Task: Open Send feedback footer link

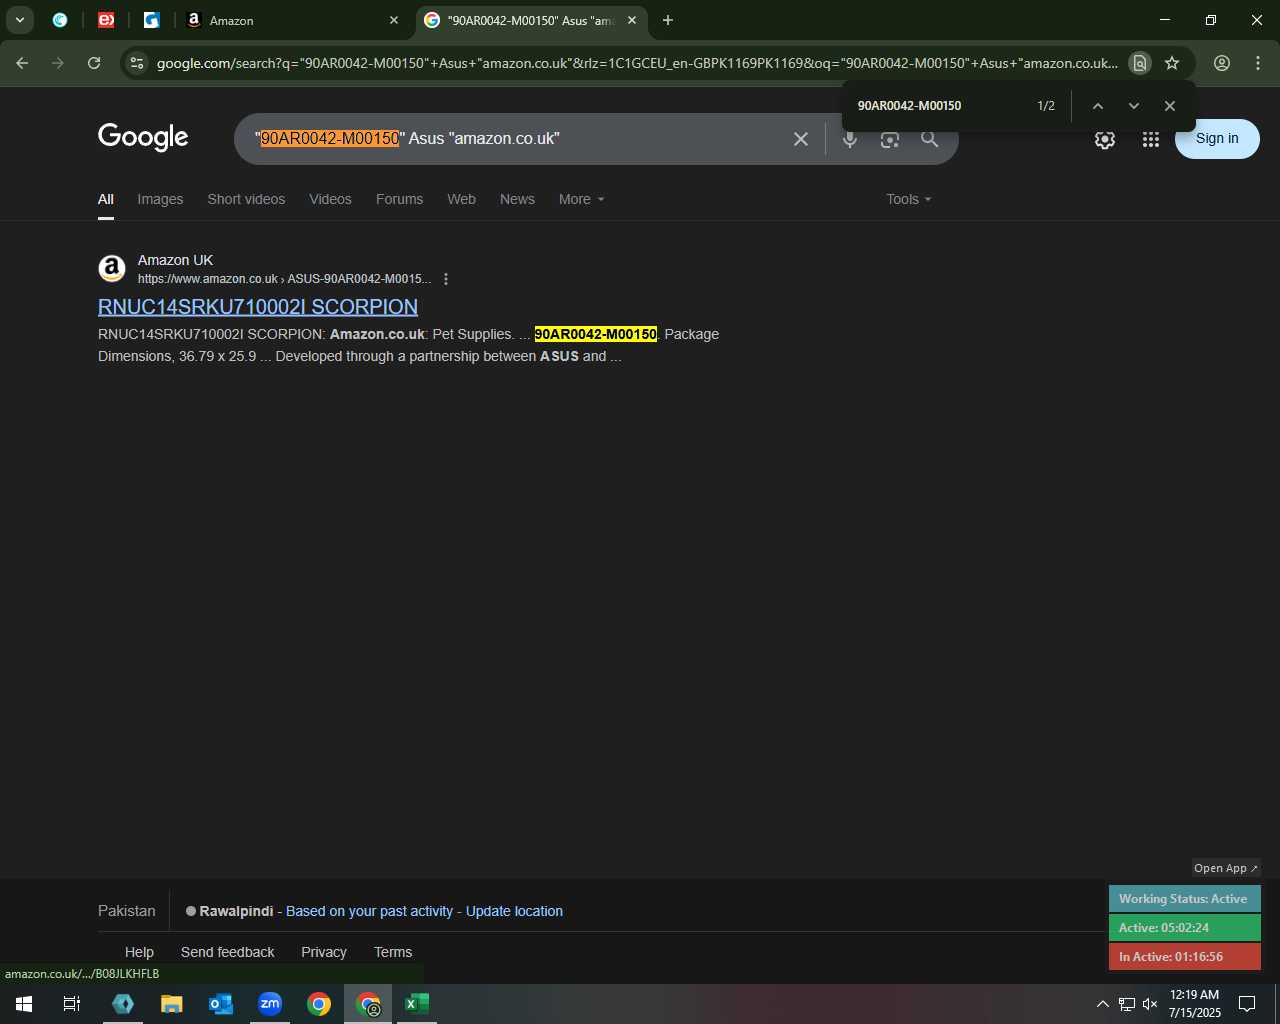Action: pyautogui.click(x=227, y=952)
